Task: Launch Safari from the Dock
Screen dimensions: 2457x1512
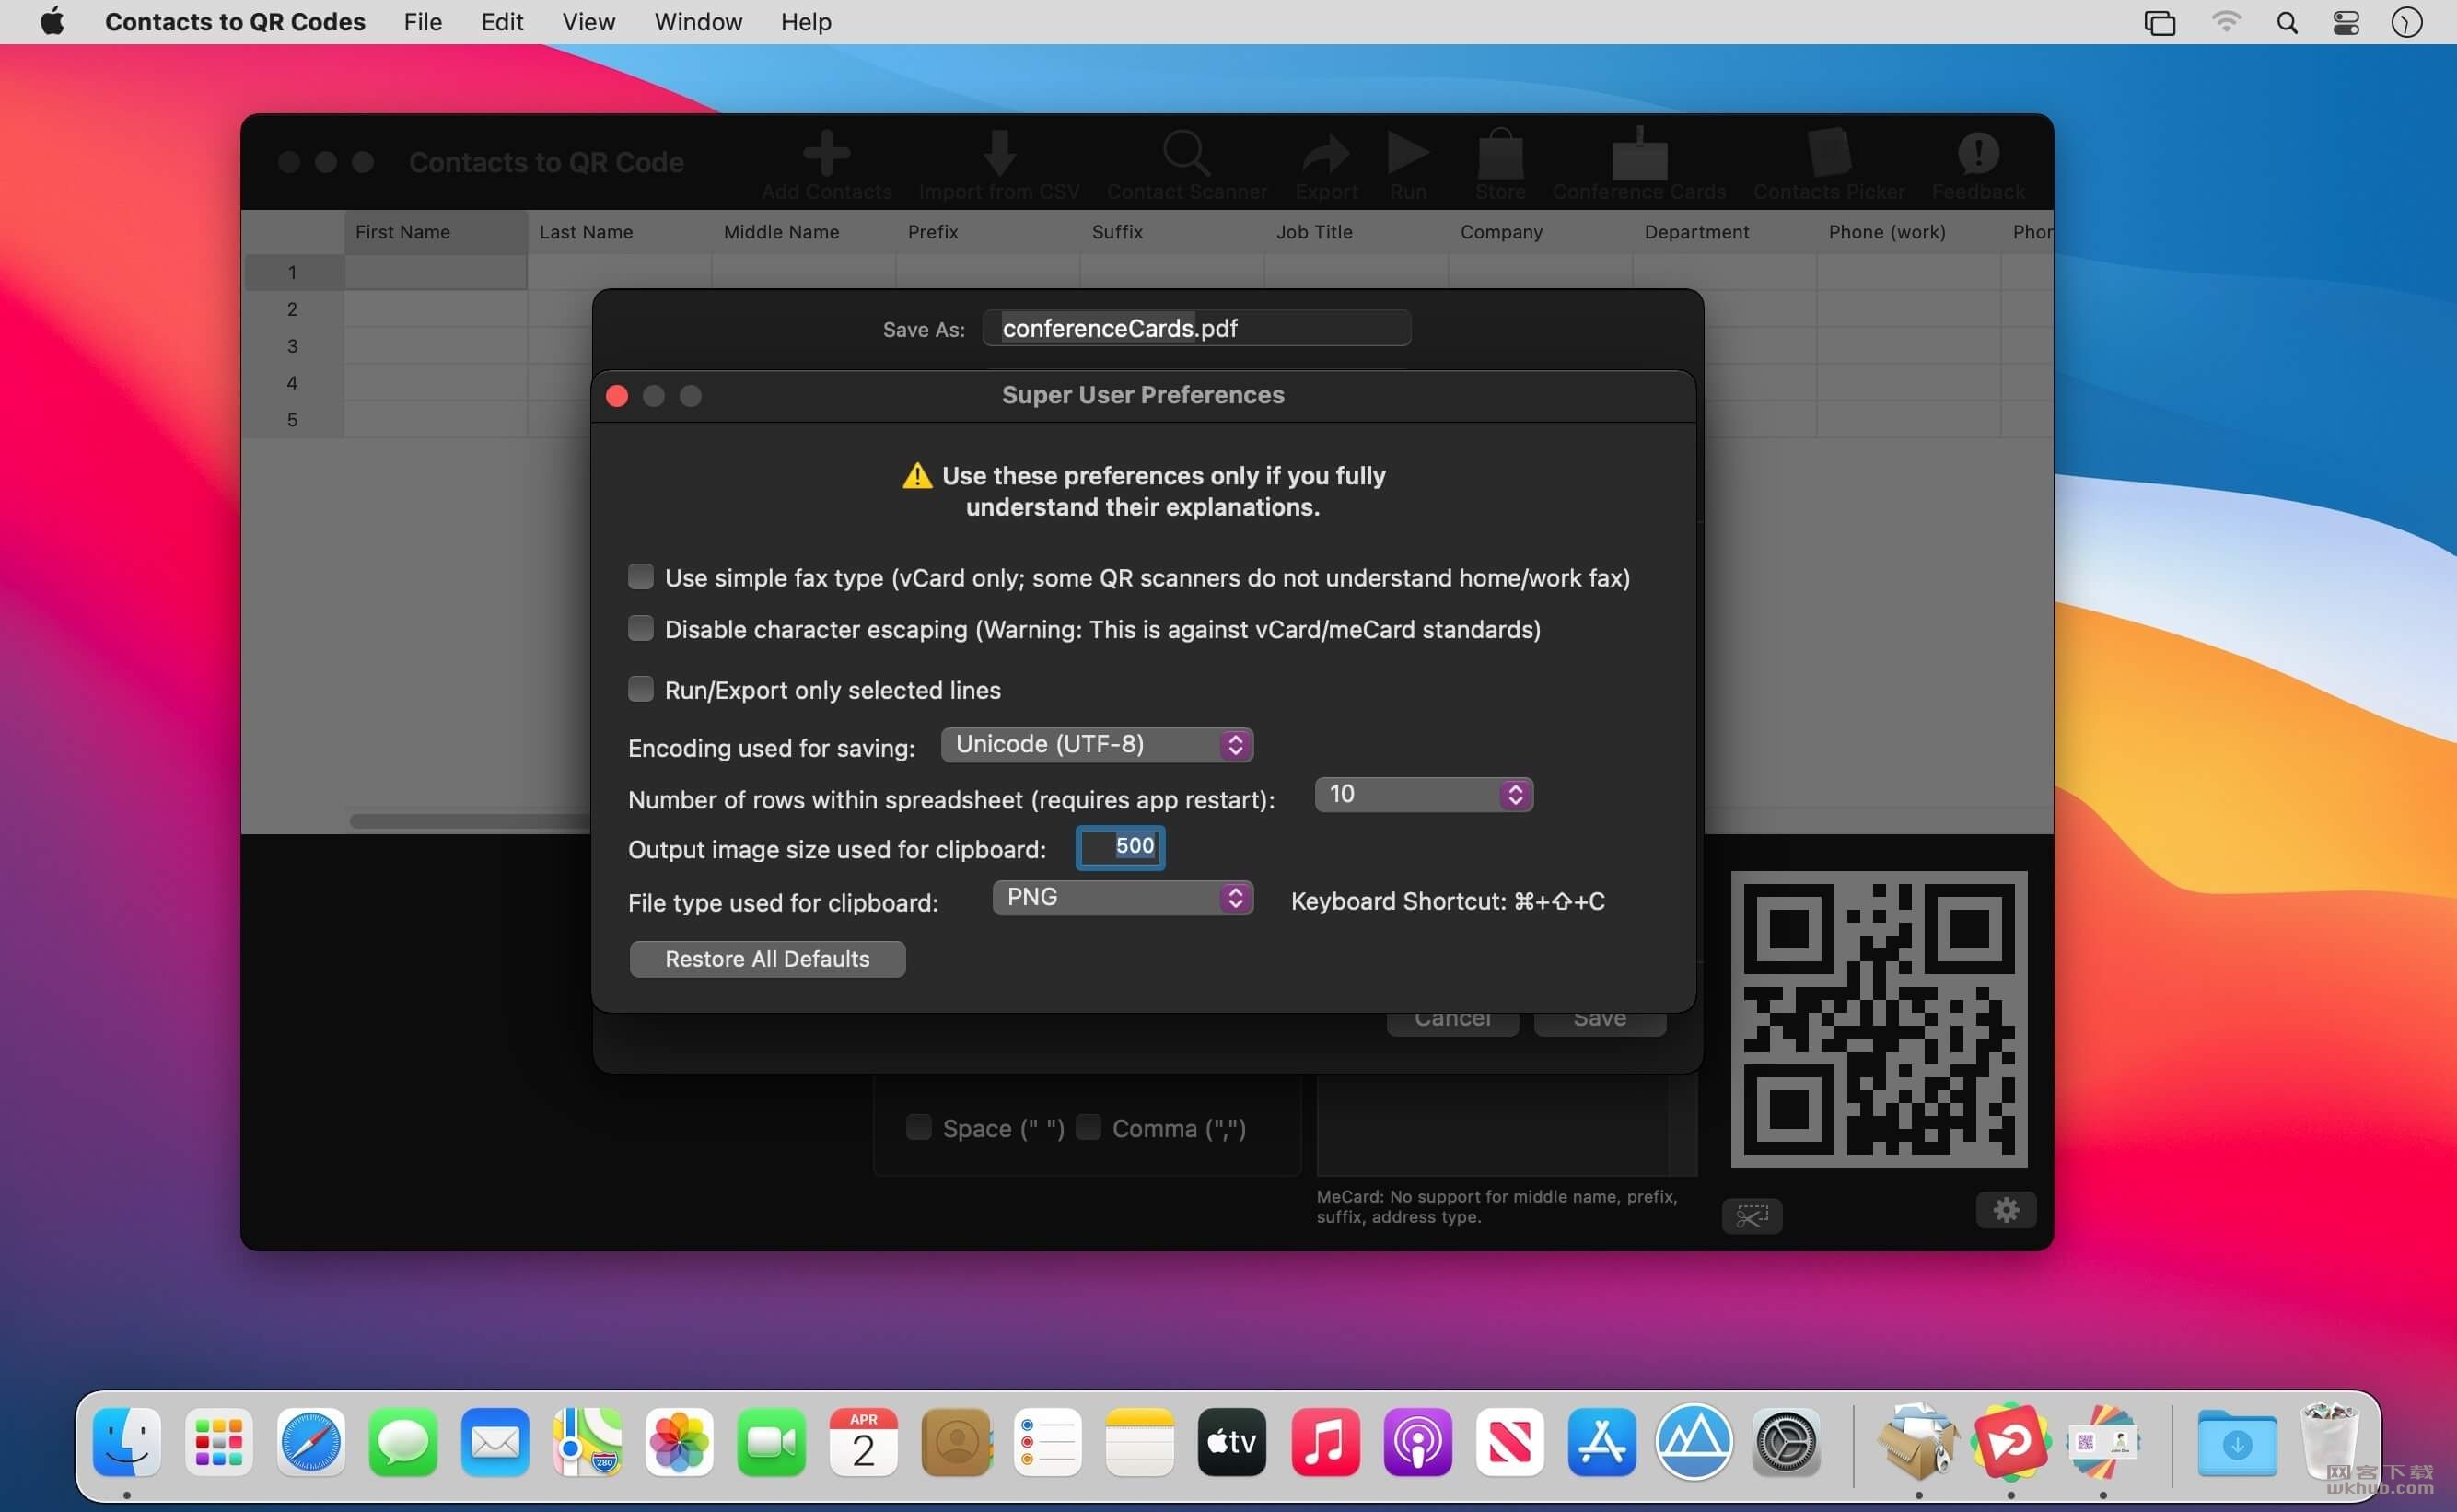Action: point(311,1442)
